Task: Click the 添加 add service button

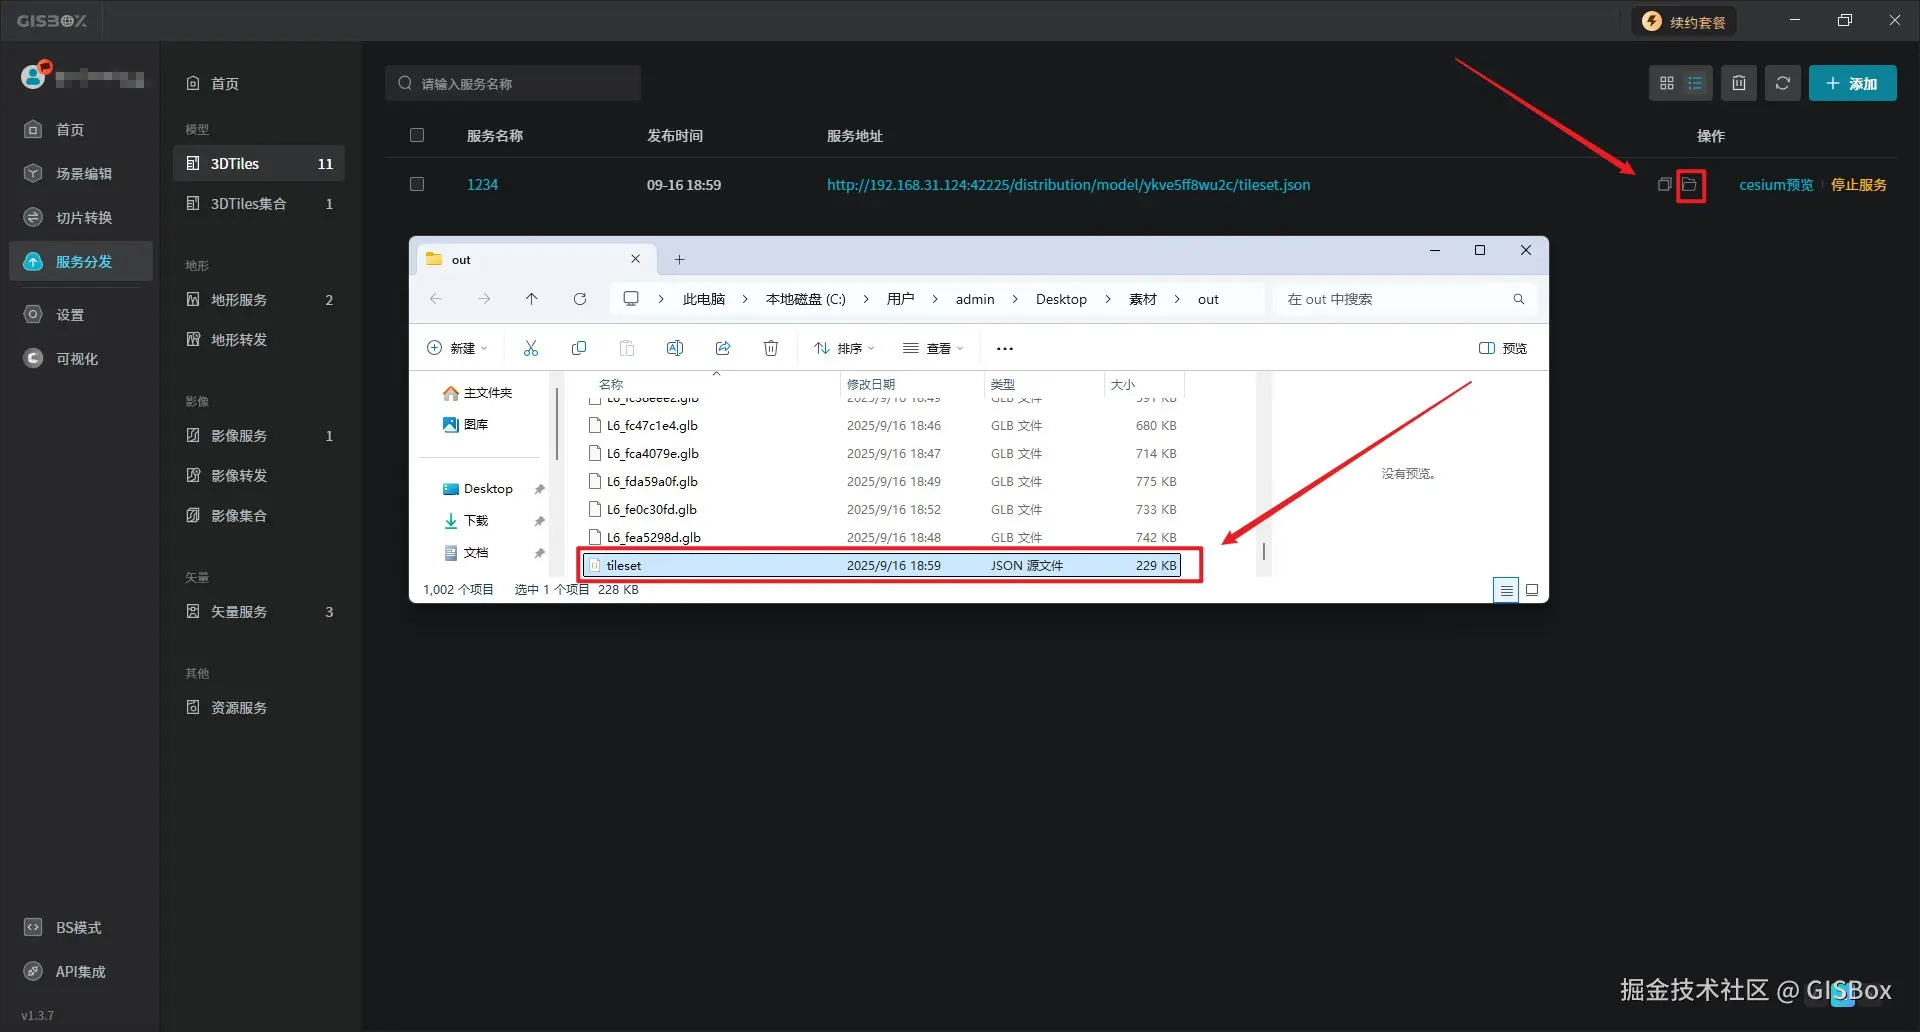Action: (1852, 83)
